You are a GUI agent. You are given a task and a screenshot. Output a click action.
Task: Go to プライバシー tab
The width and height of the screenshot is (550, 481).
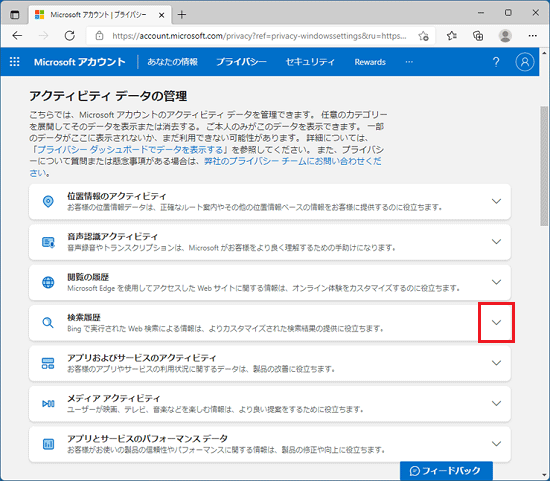[x=241, y=62]
